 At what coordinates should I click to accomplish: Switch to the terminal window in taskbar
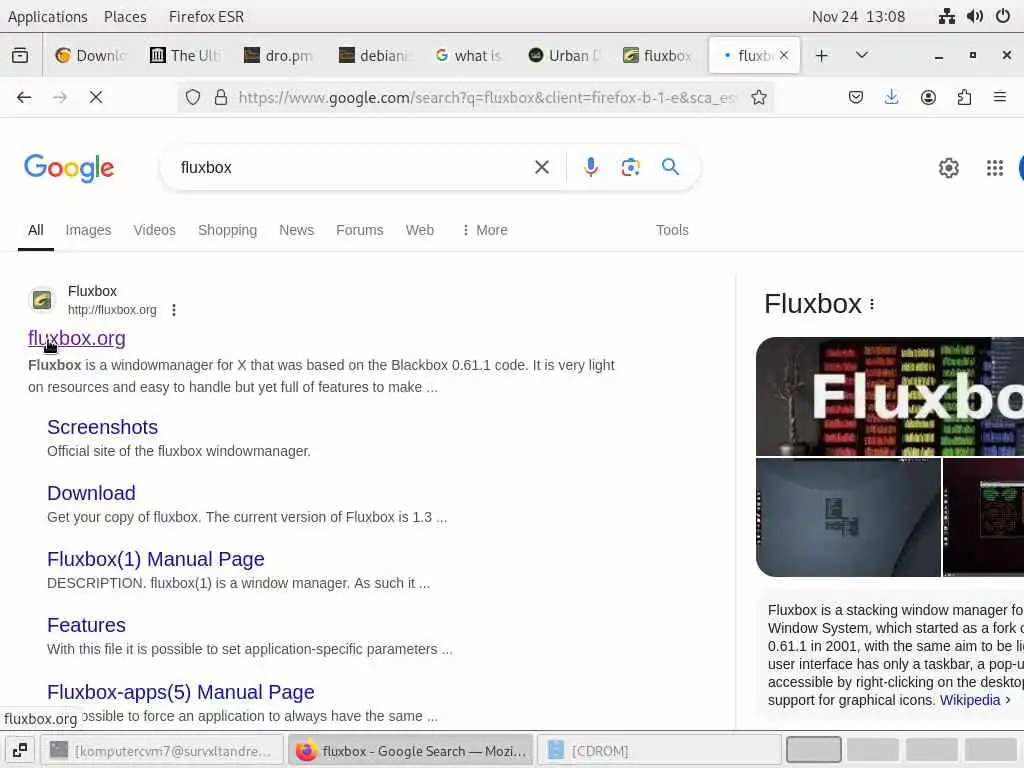click(162, 751)
